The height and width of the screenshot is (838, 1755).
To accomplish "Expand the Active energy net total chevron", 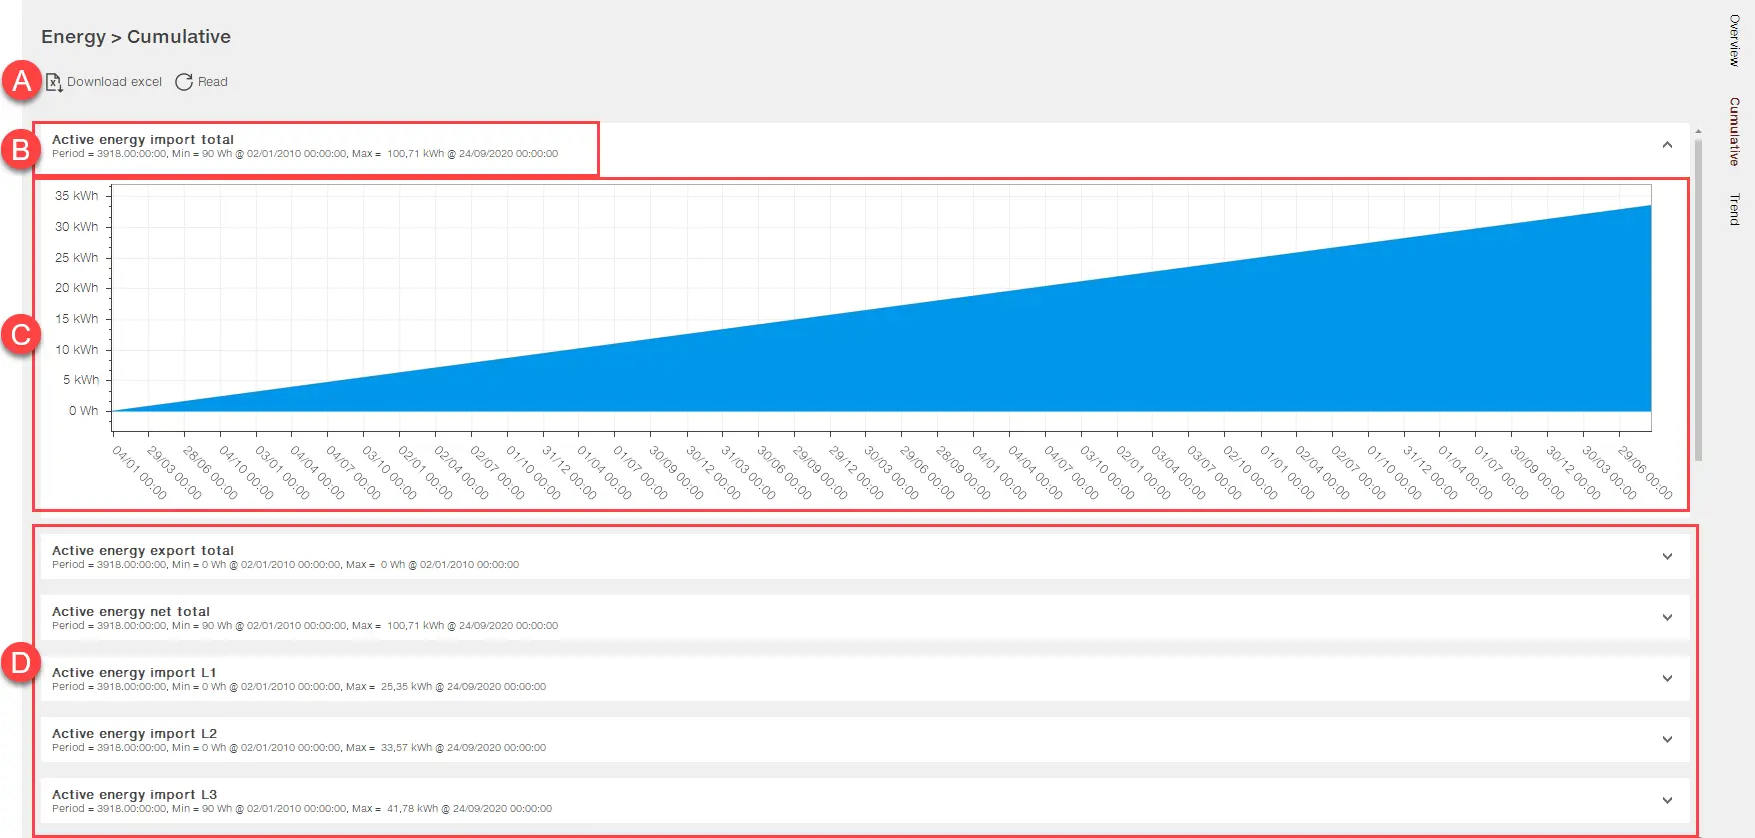I will click(1667, 618).
